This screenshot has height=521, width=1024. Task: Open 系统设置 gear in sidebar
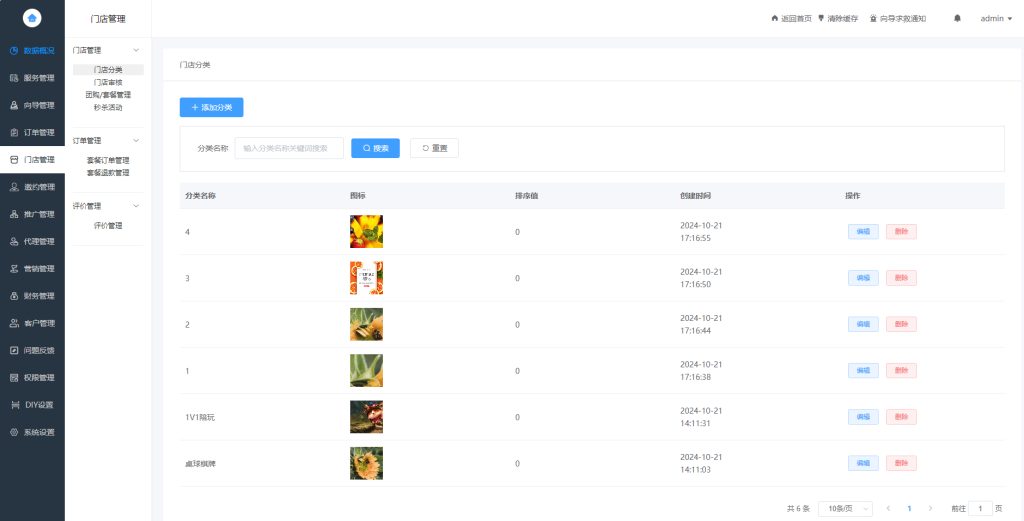pos(32,432)
